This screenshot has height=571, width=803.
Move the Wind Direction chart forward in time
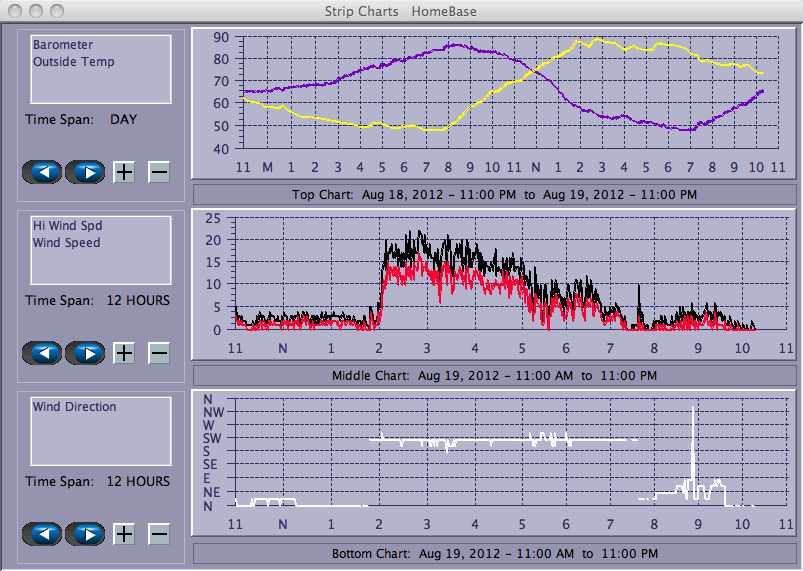(86, 534)
